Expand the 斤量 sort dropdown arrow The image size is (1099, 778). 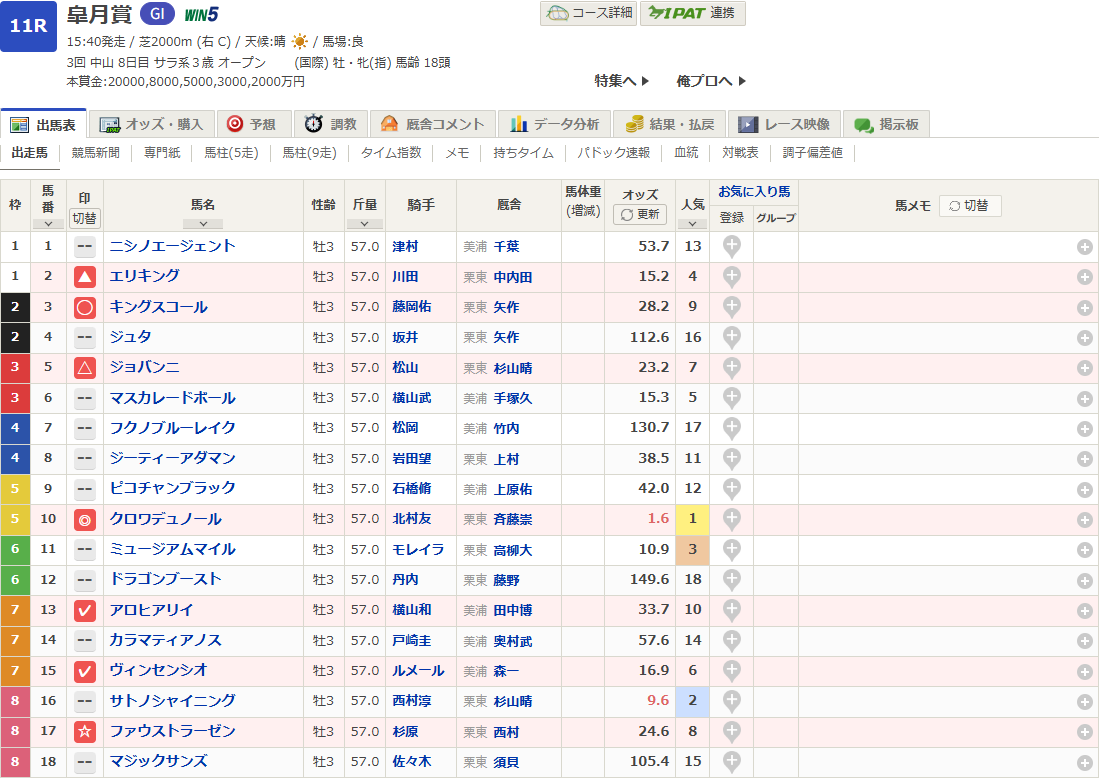pyautogui.click(x=364, y=224)
